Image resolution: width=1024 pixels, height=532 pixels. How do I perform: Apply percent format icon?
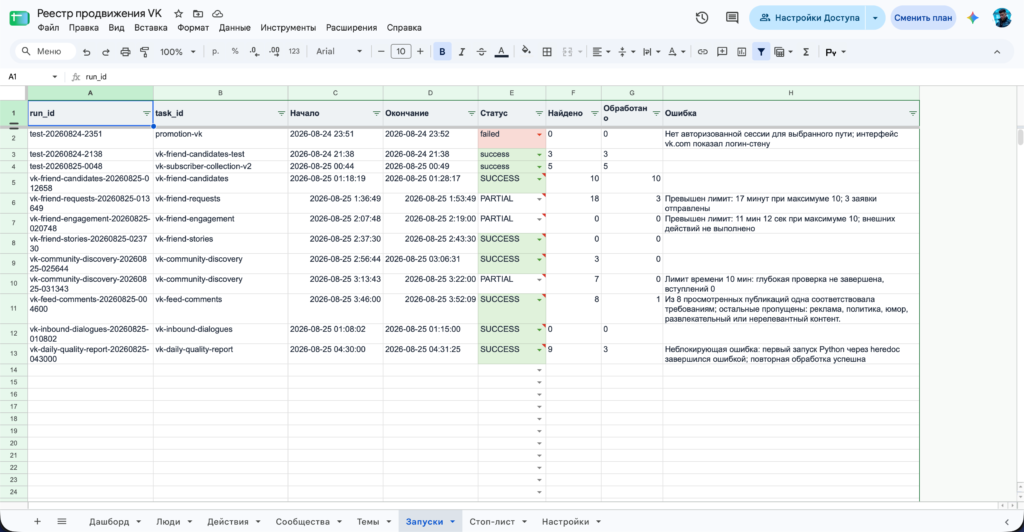(235, 52)
